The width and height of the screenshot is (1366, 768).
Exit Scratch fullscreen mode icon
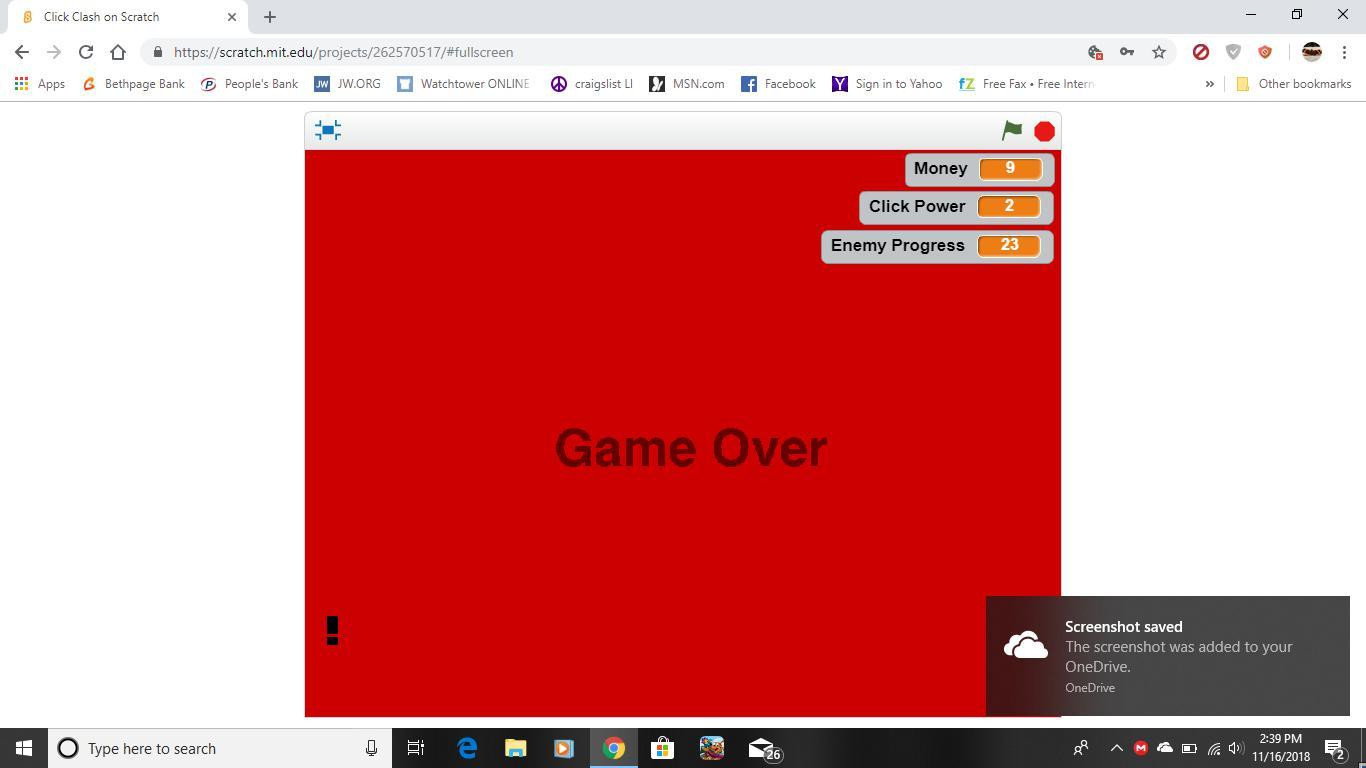click(328, 130)
